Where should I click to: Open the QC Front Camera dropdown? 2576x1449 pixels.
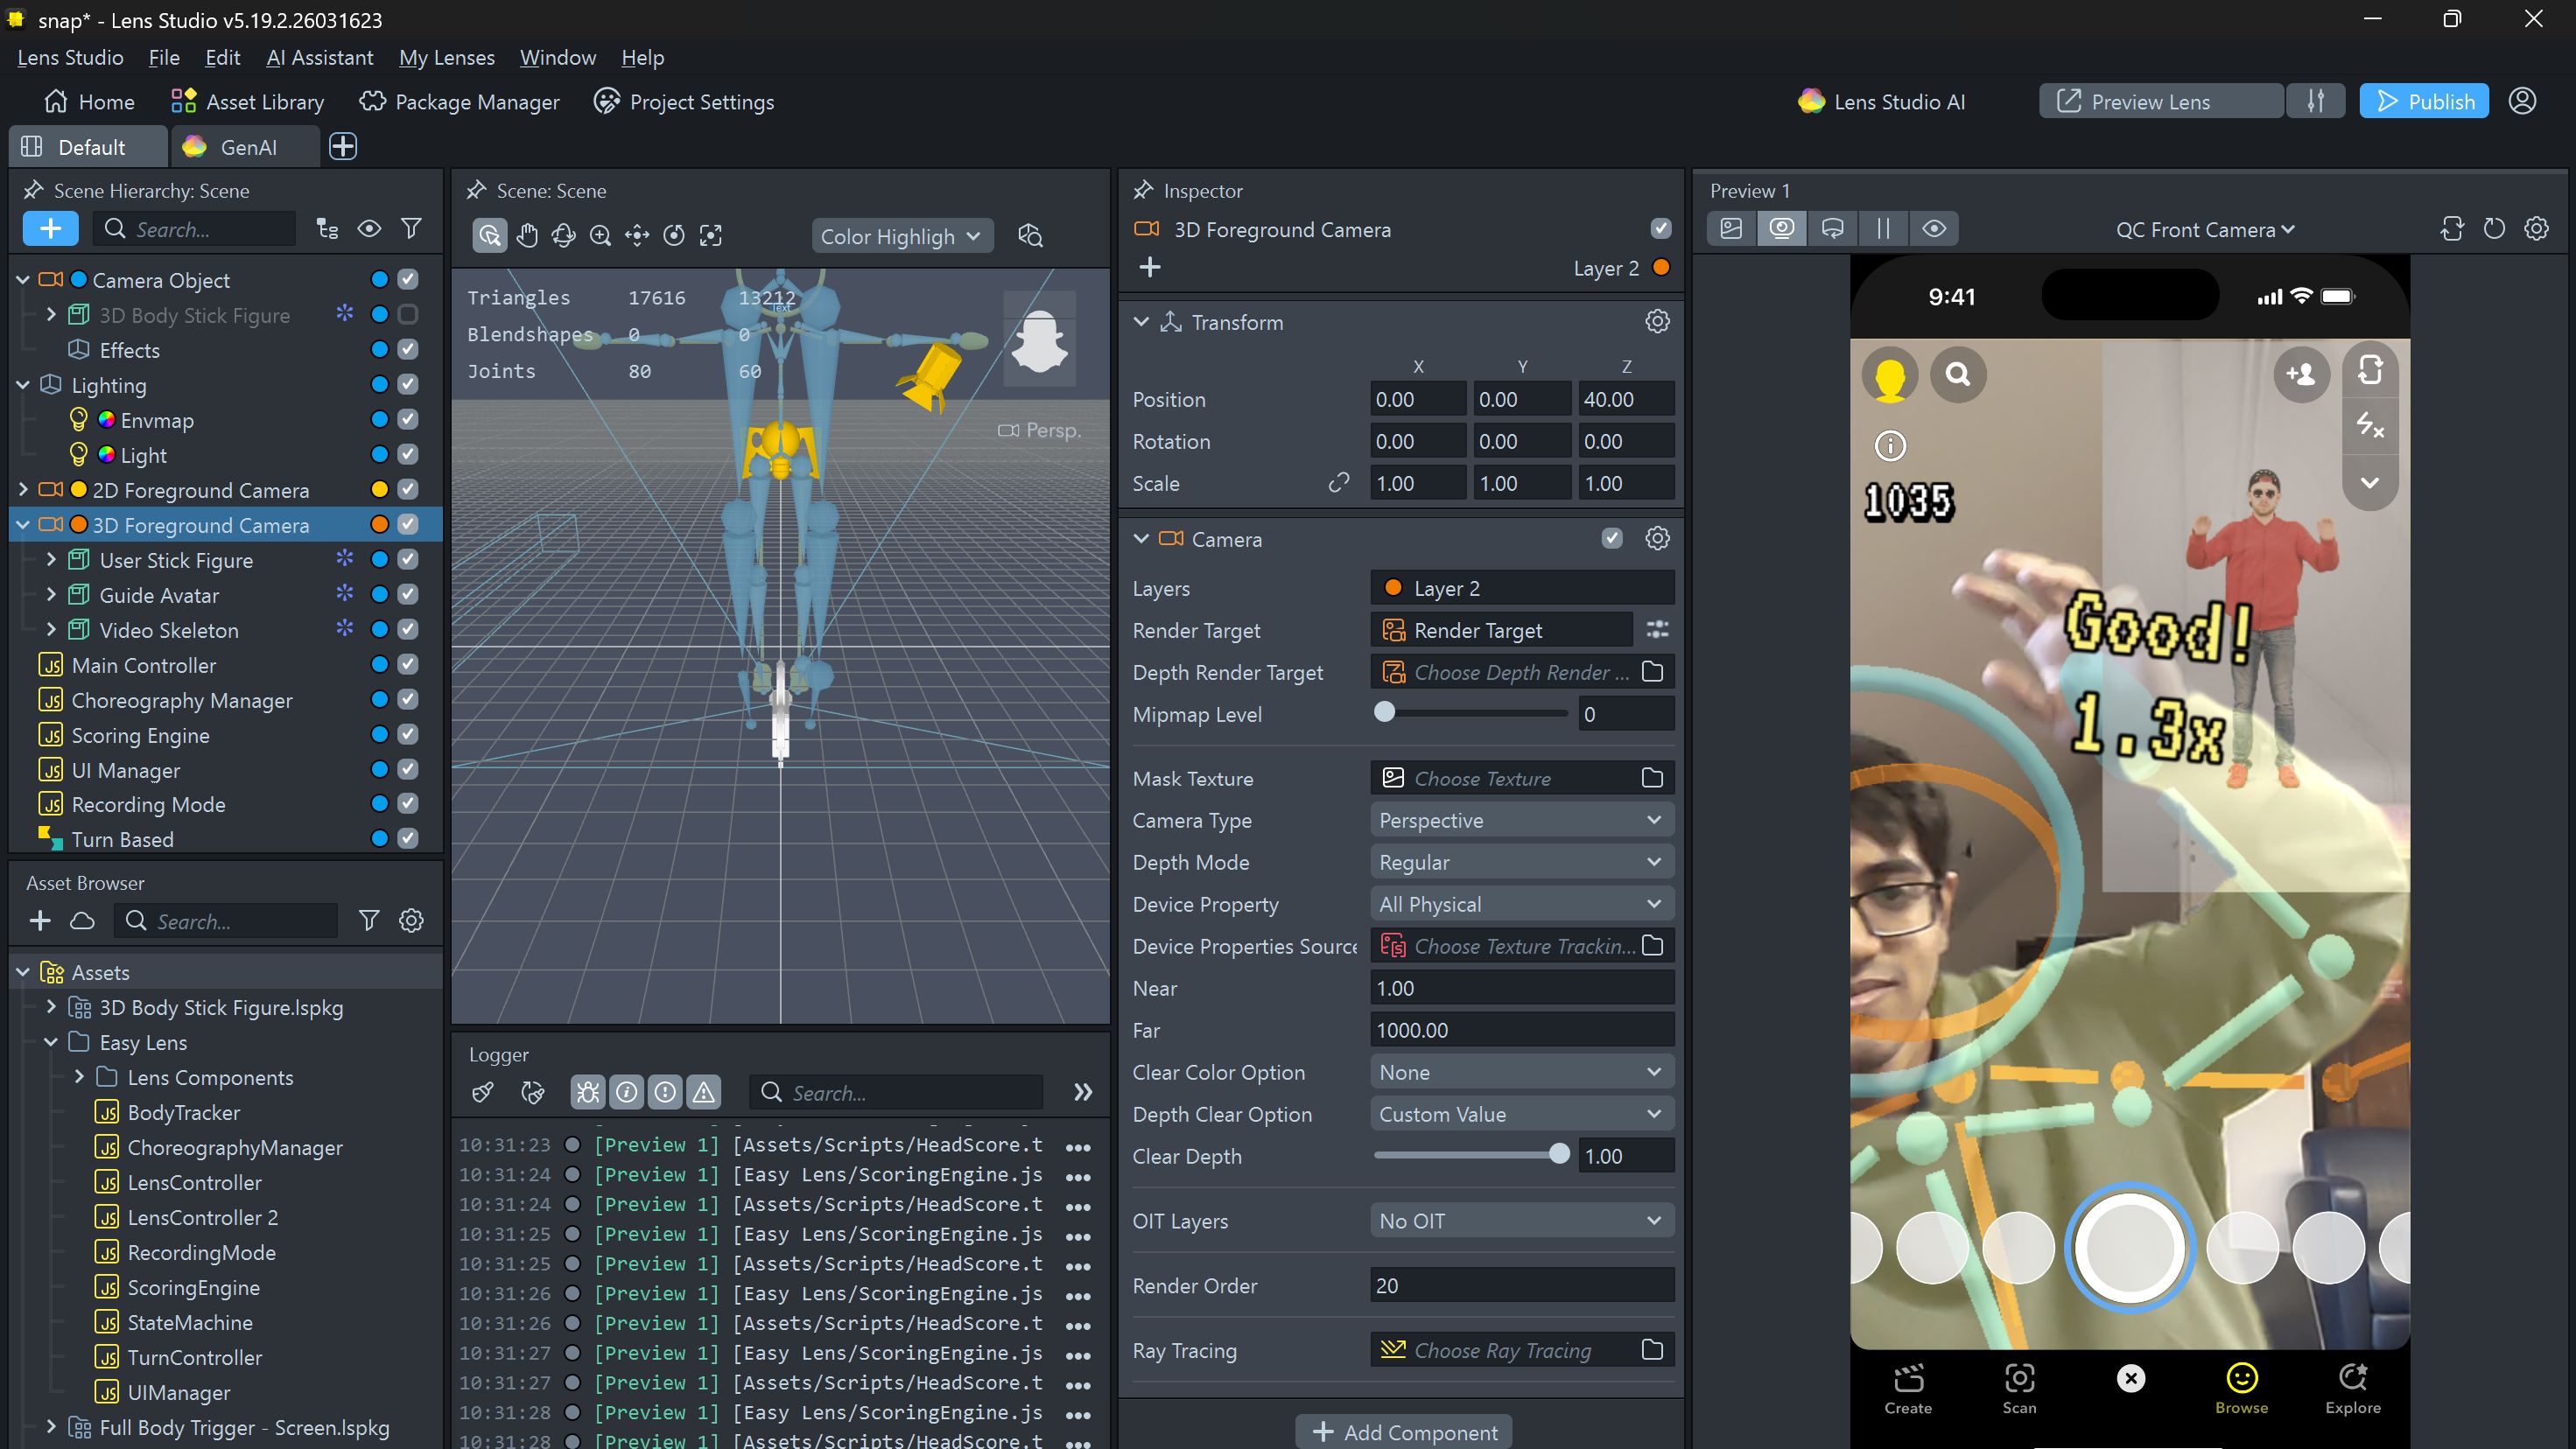(2204, 230)
